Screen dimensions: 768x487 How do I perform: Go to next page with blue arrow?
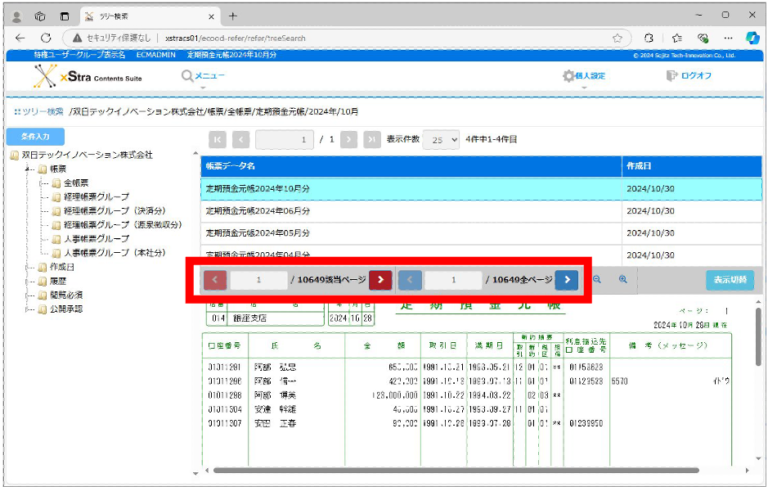tap(566, 280)
